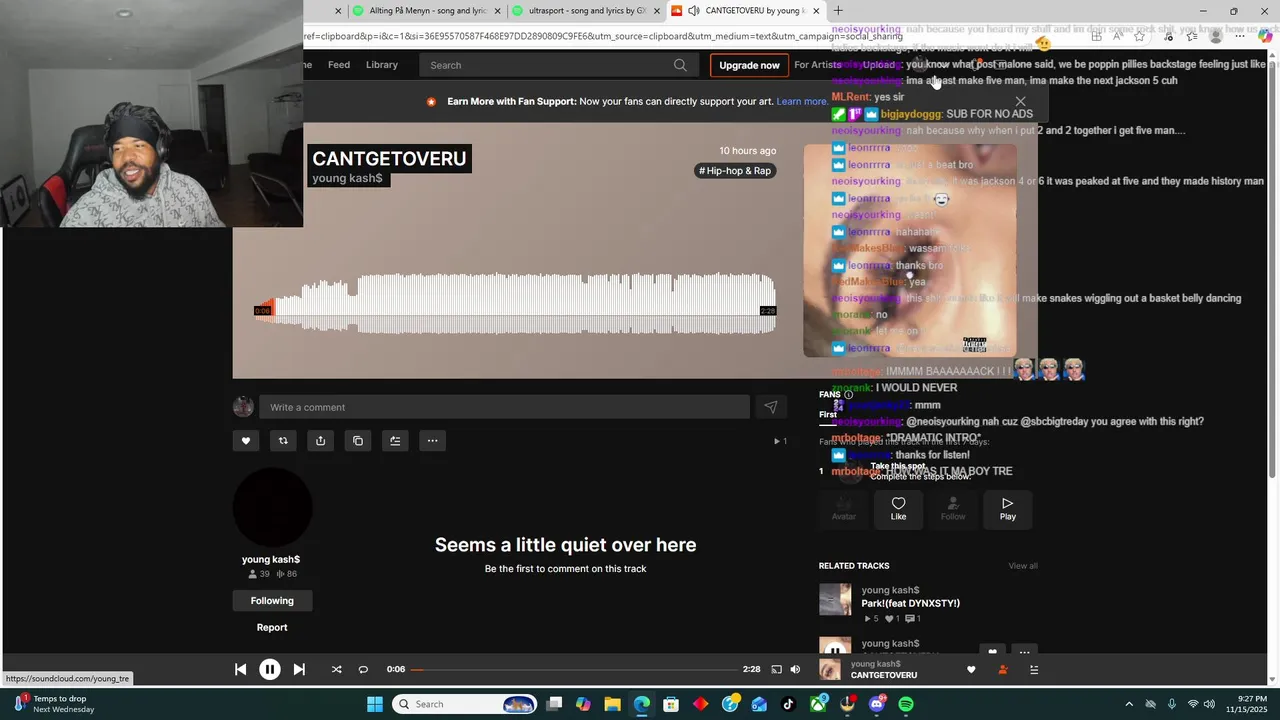The height and width of the screenshot is (720, 1280).
Task: Click the Upgrade now button
Action: click(749, 65)
